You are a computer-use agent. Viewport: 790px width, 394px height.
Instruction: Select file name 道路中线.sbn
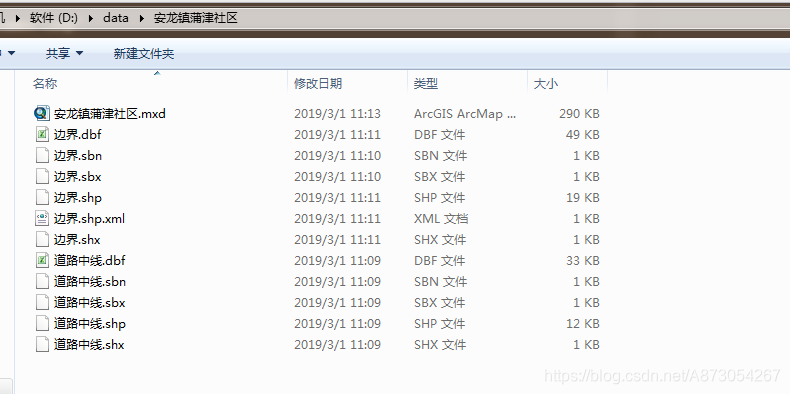point(90,282)
